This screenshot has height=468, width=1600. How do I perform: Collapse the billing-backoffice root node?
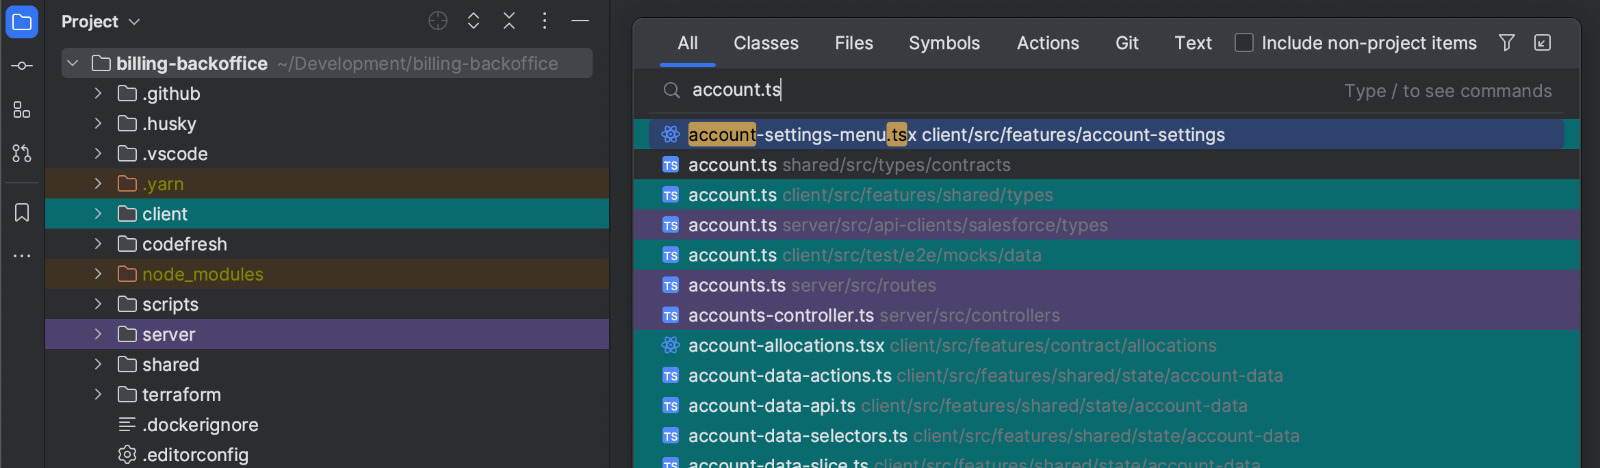point(72,63)
